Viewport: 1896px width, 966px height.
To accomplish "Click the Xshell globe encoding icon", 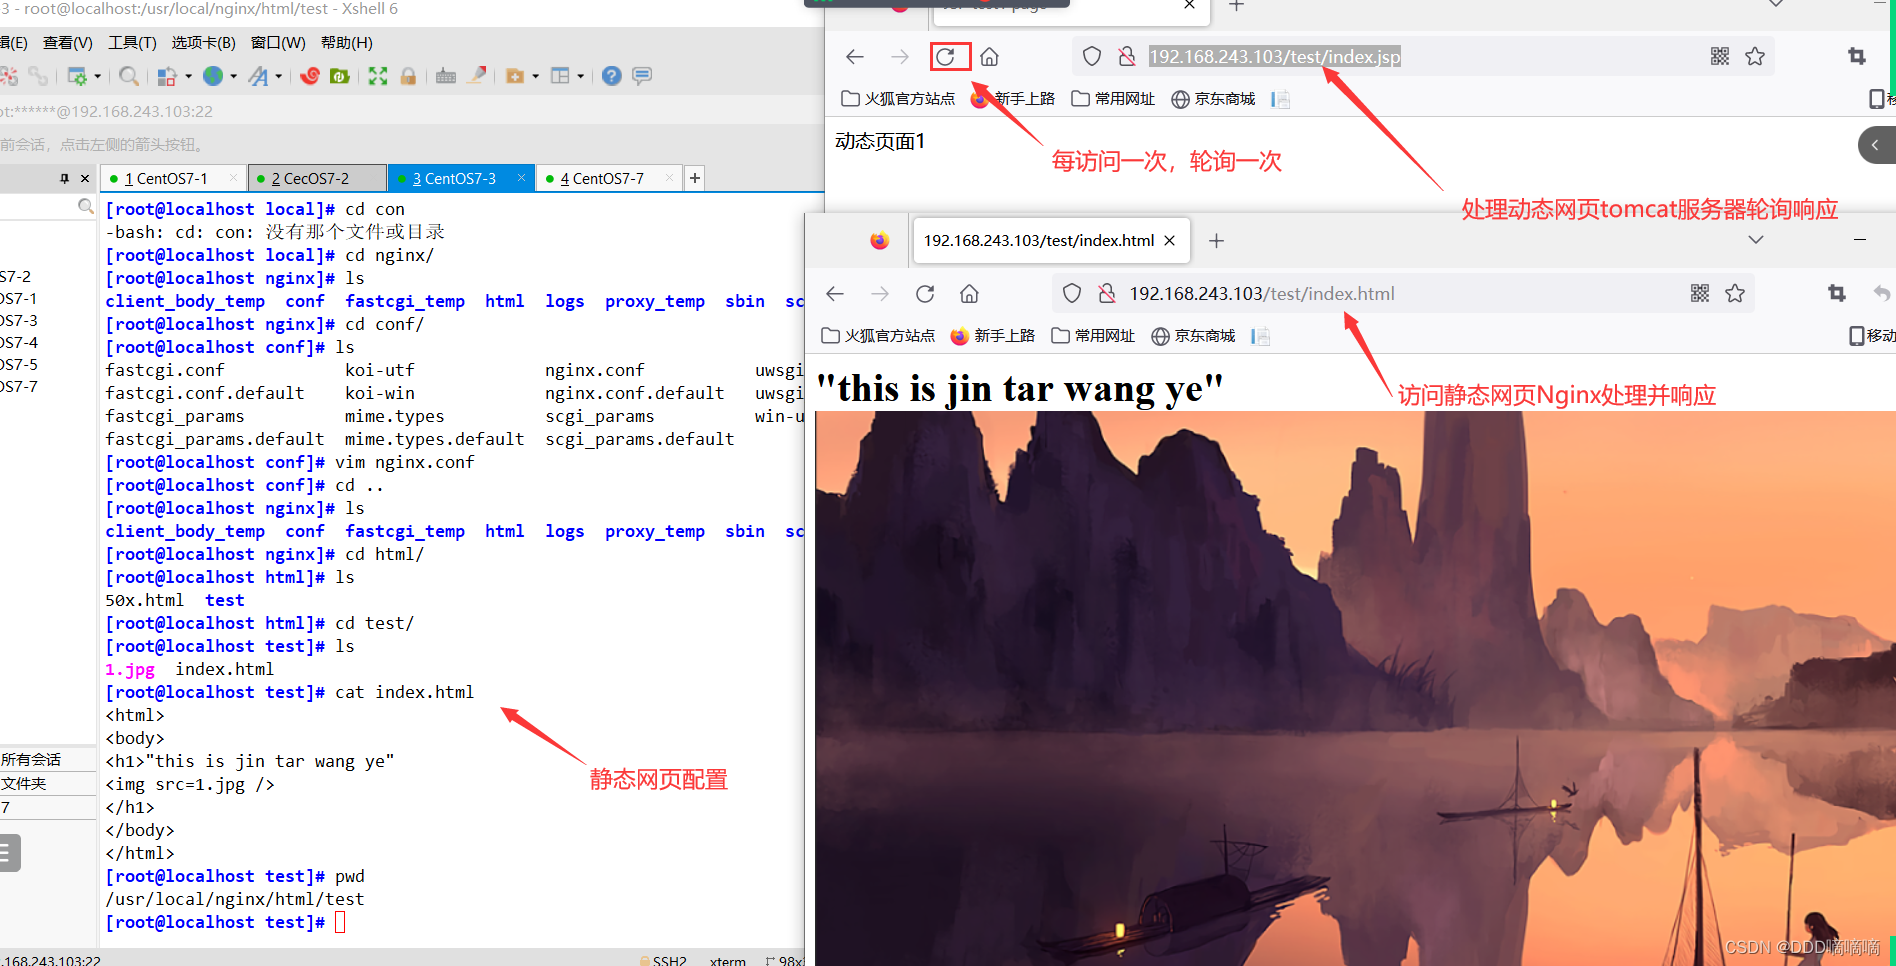I will pyautogui.click(x=213, y=76).
